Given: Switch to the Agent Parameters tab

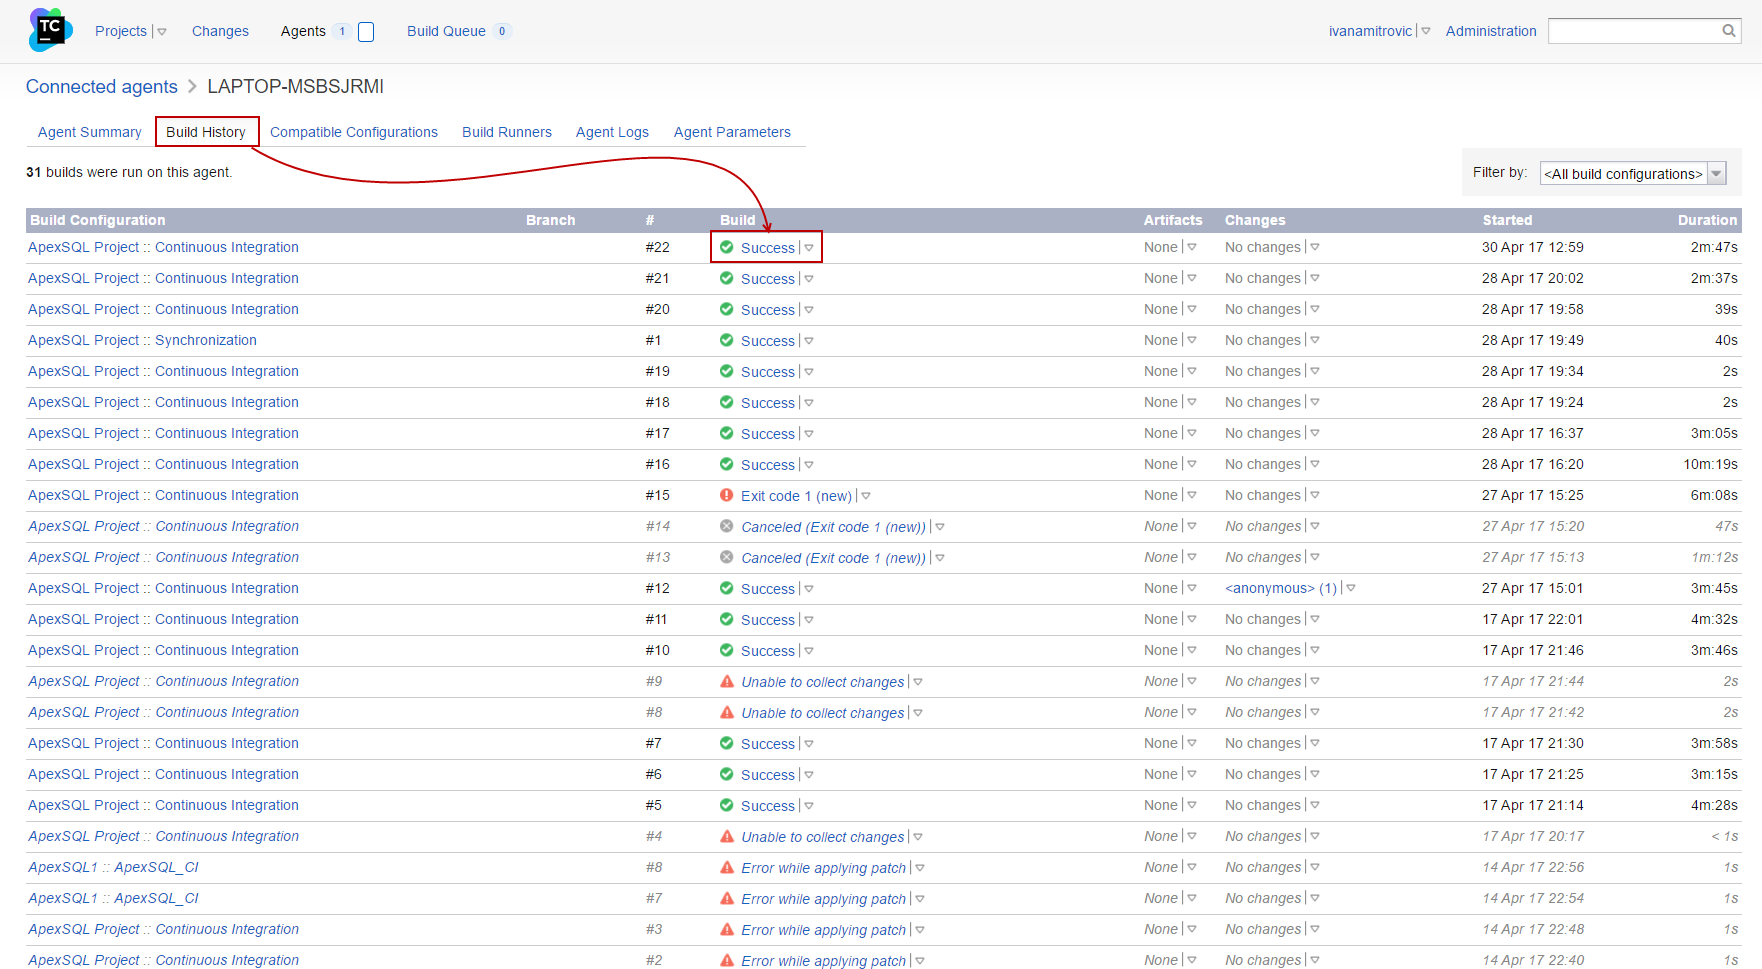Looking at the screenshot, I should 732,132.
